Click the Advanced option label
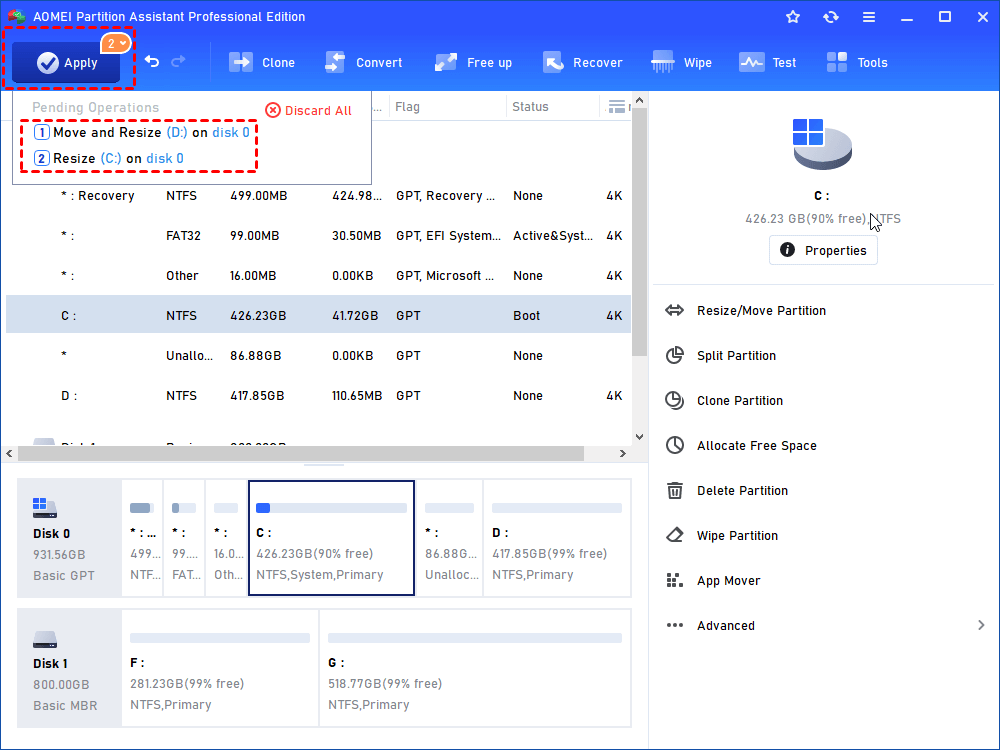 tap(726, 626)
